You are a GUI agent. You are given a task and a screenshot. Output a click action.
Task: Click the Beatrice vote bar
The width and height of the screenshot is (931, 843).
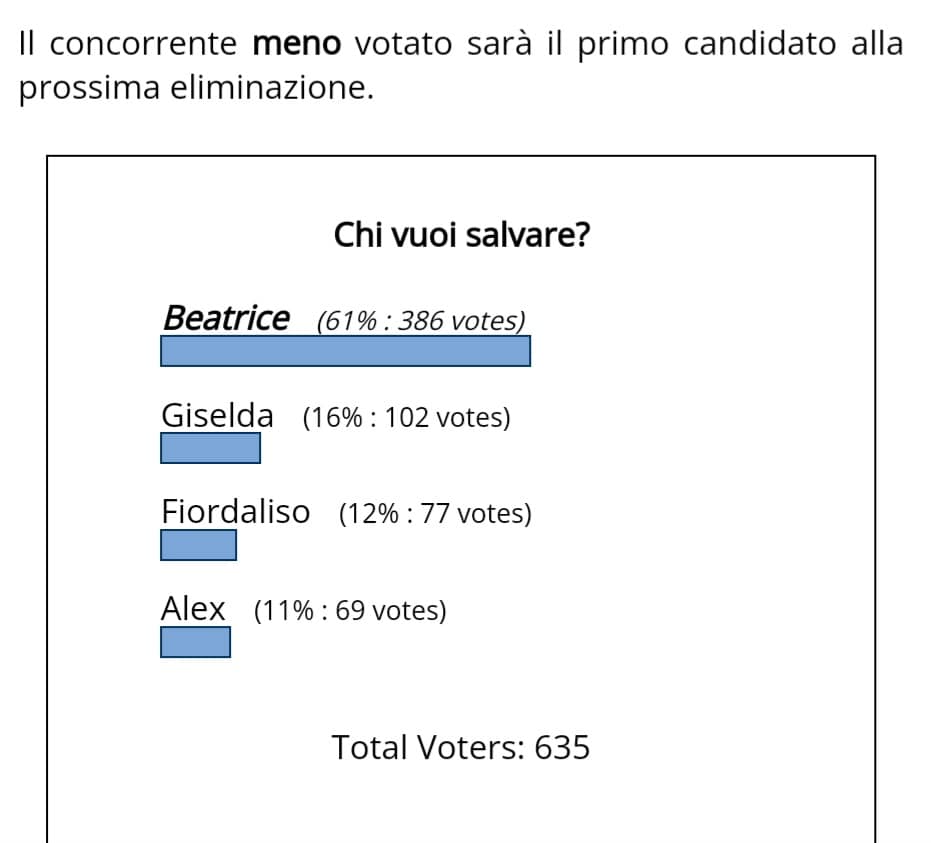click(345, 351)
